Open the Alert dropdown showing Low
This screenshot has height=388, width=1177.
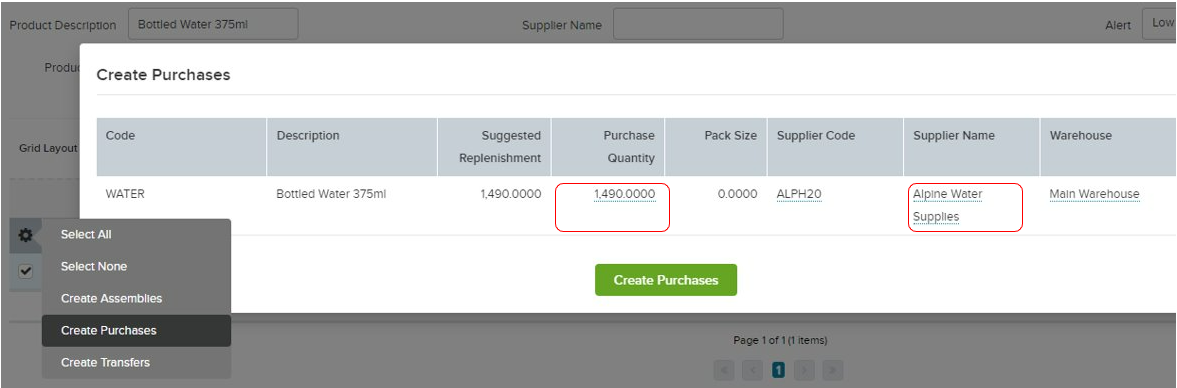coord(1159,24)
